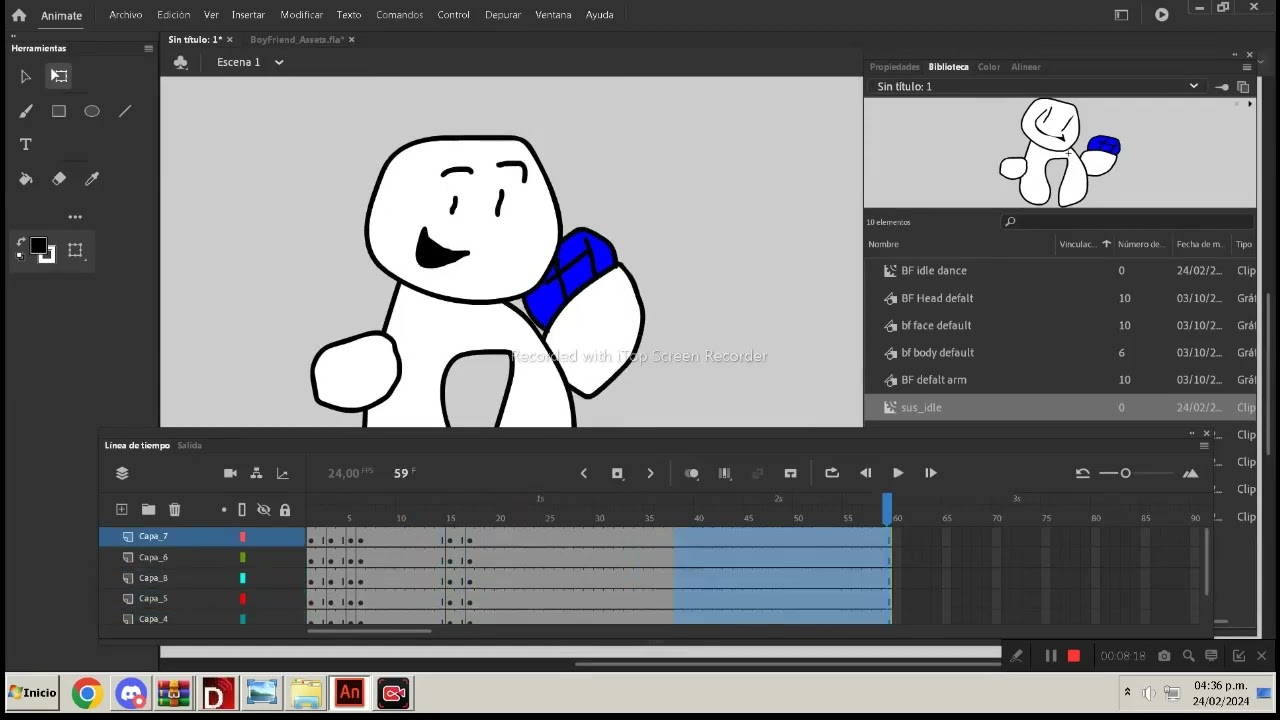1280x720 pixels.
Task: Show layer parenting view in timeline
Action: pyautogui.click(x=256, y=473)
